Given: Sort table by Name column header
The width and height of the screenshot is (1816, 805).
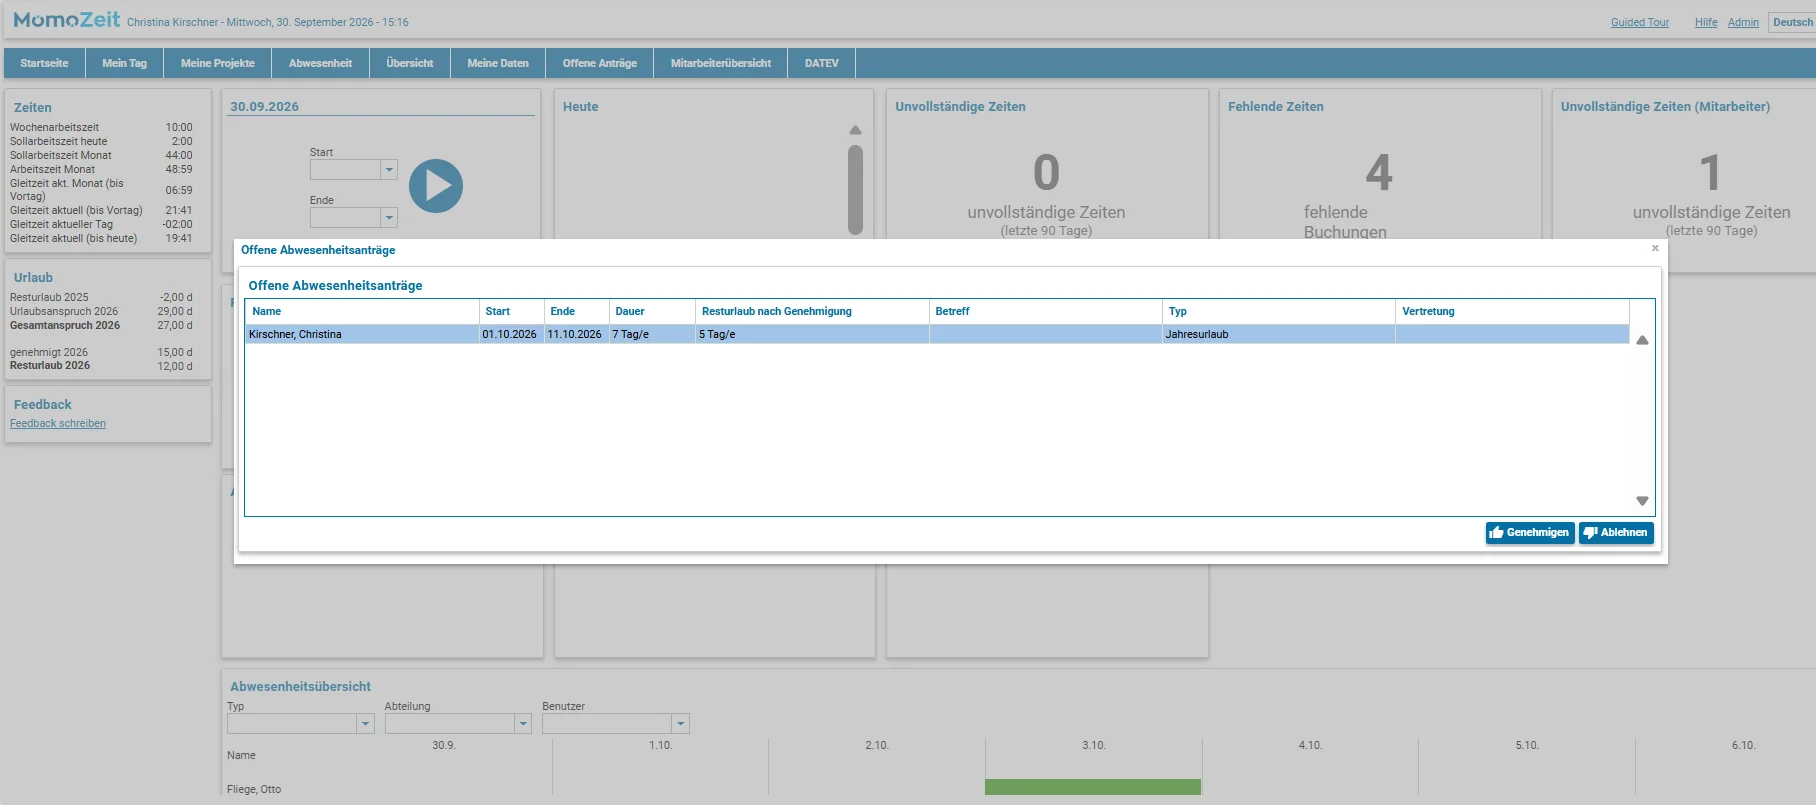Looking at the screenshot, I should tap(362, 311).
